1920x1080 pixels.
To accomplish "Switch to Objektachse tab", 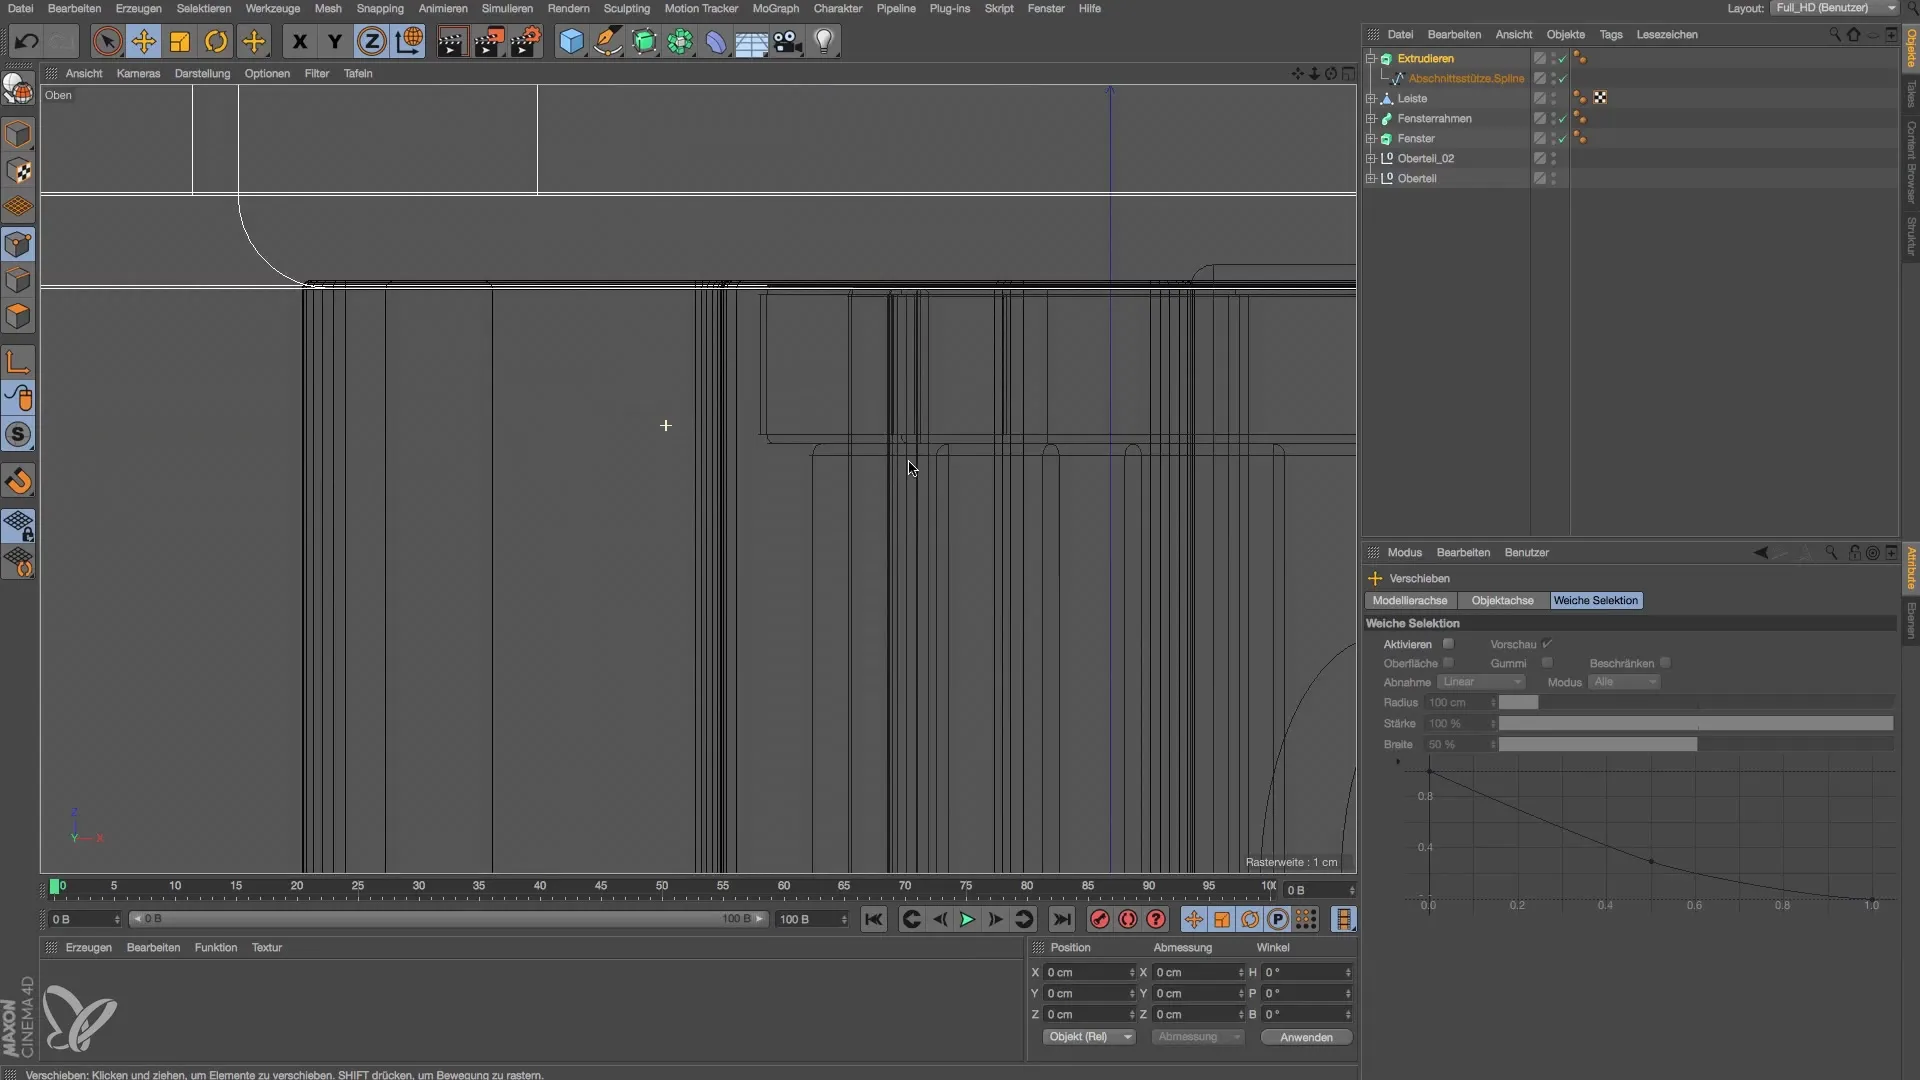I will pos(1502,601).
